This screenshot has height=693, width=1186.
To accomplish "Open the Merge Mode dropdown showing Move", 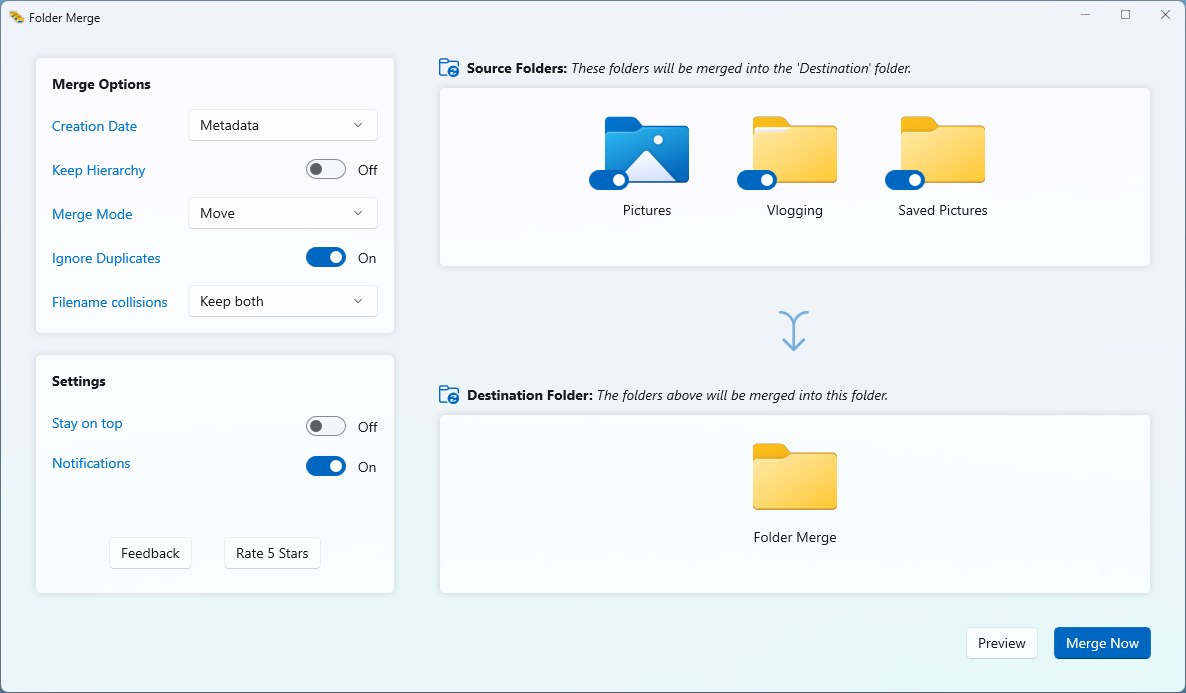I will click(x=282, y=212).
